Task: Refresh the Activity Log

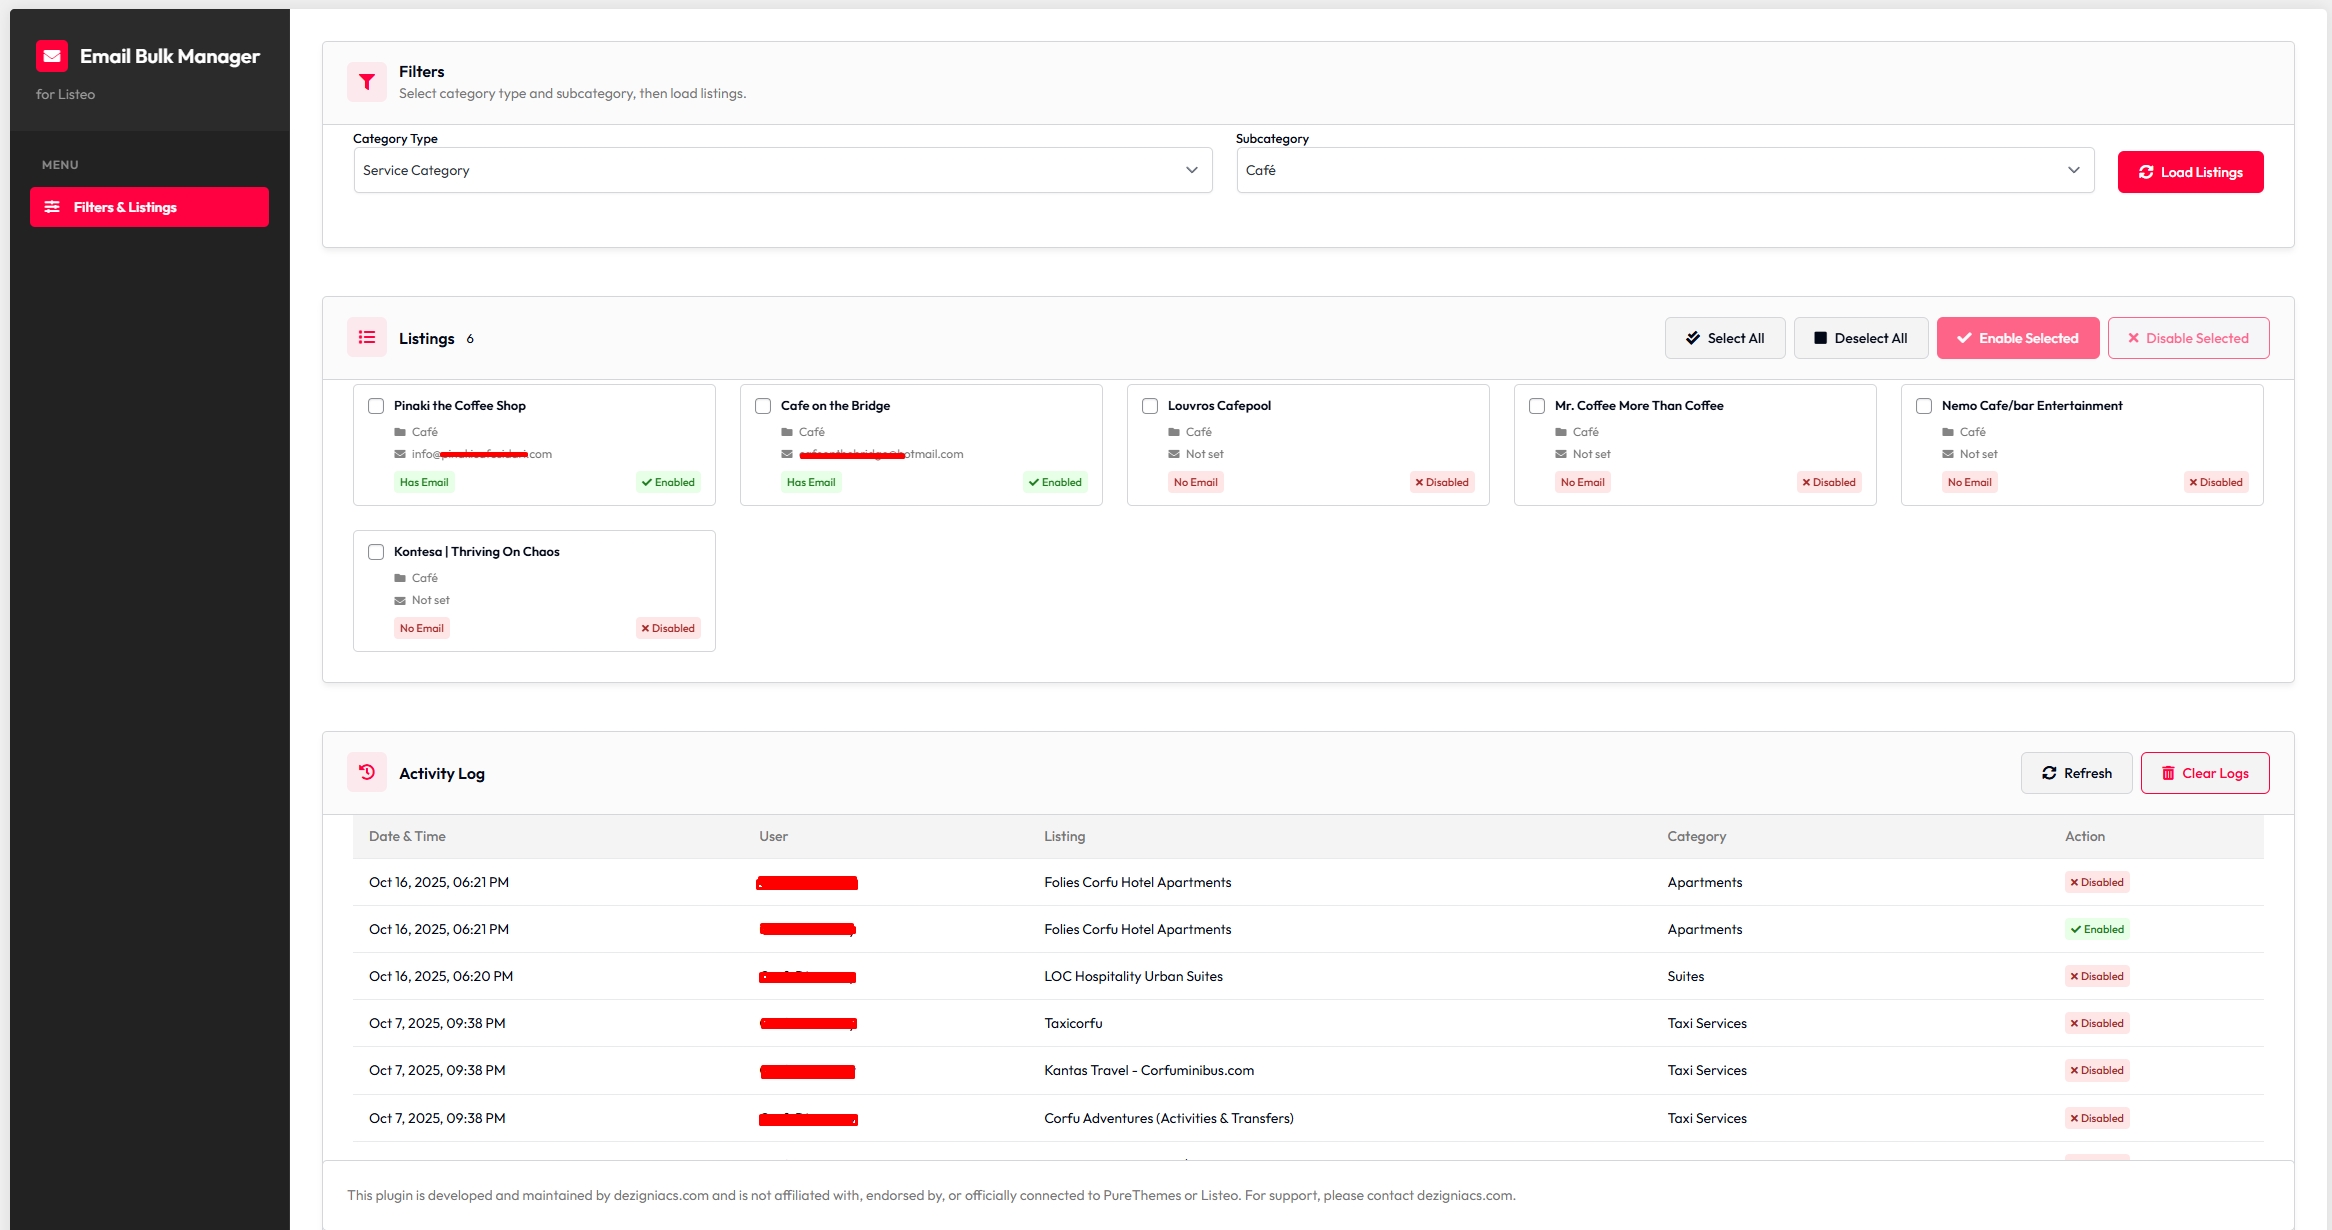Action: click(2076, 772)
